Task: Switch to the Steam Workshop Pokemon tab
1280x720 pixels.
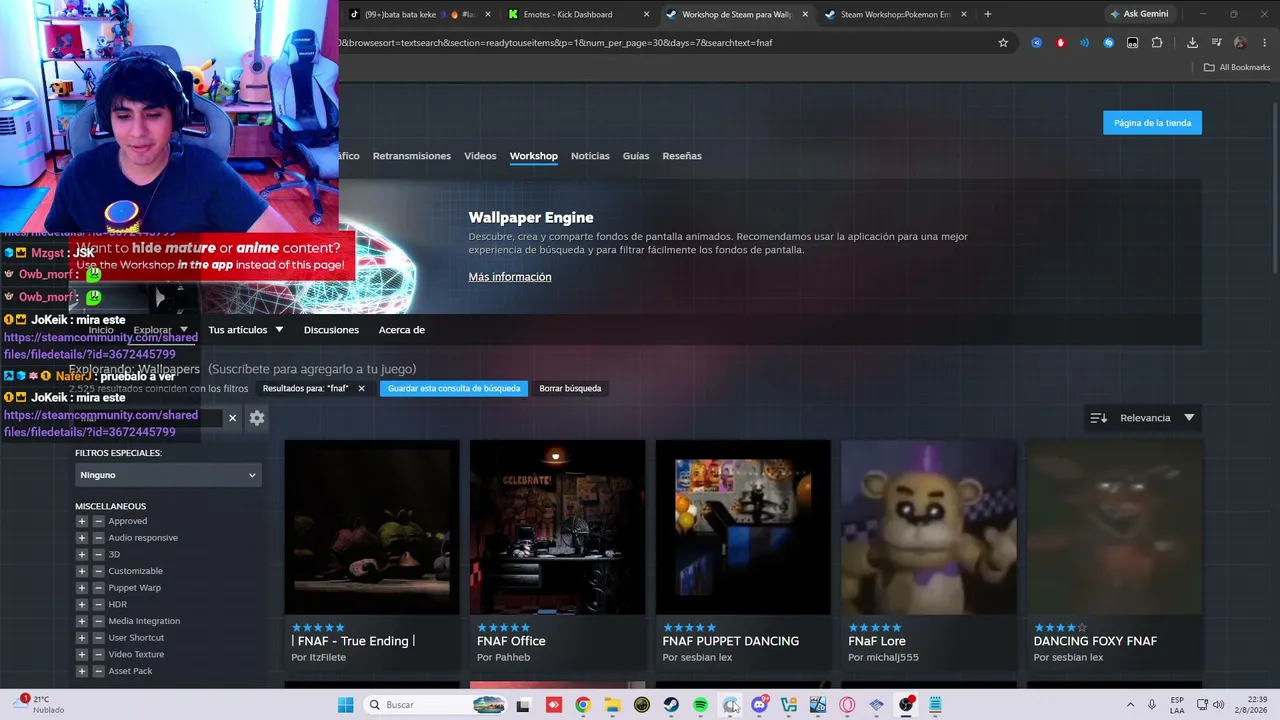Action: coord(895,14)
